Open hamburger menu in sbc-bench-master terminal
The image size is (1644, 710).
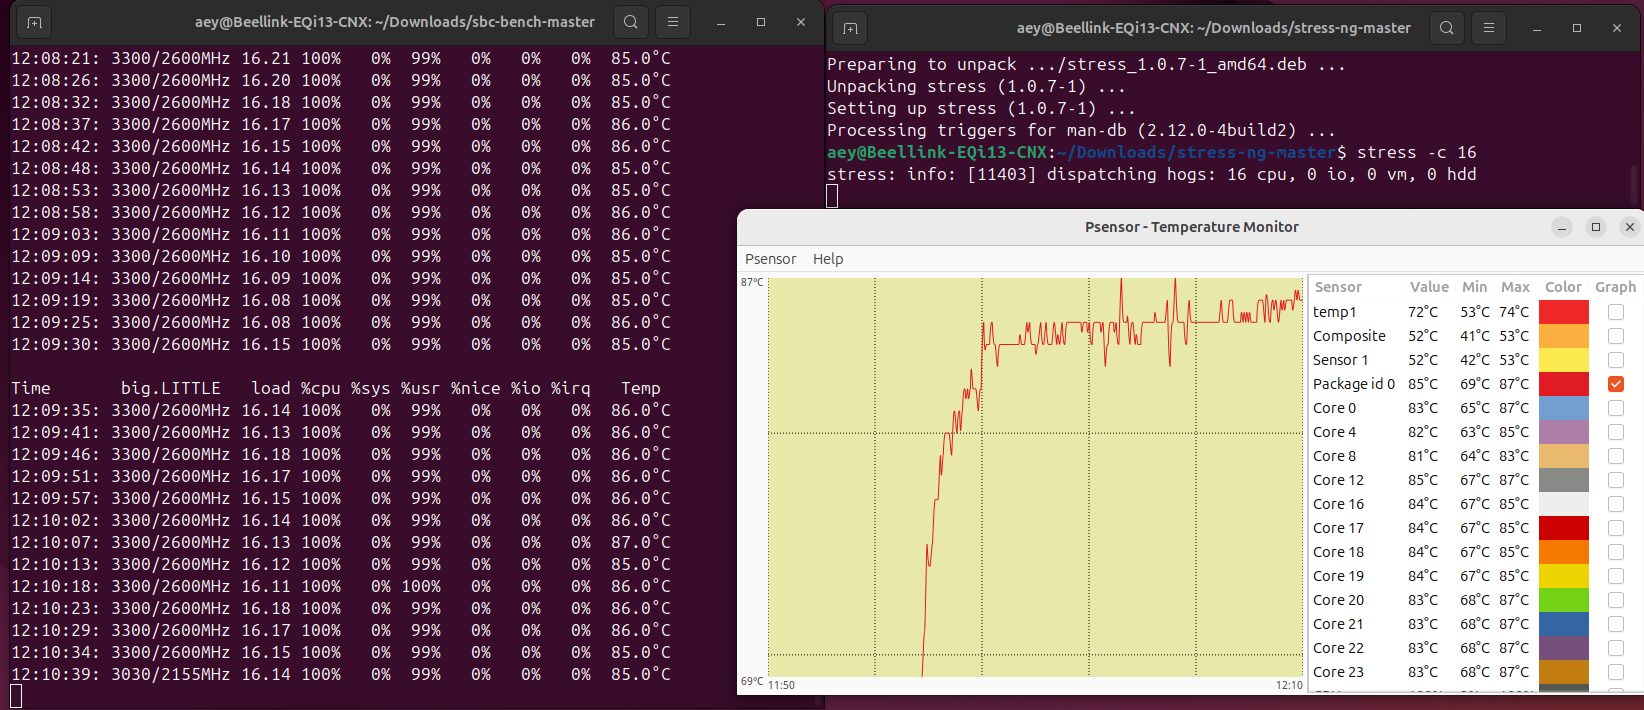pyautogui.click(x=673, y=22)
